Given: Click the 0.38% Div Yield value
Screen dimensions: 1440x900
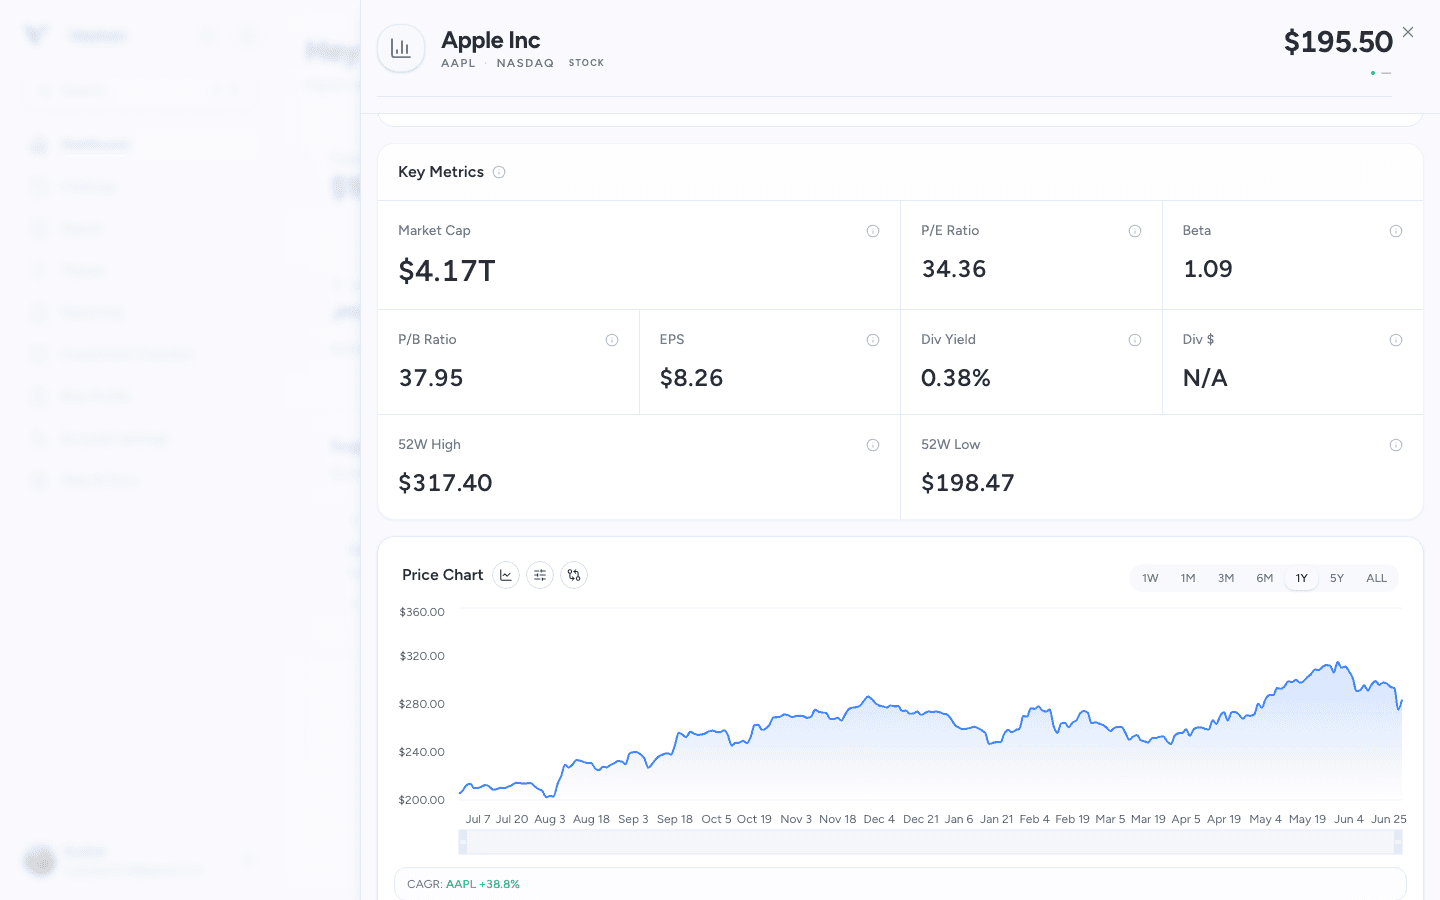Looking at the screenshot, I should (956, 378).
